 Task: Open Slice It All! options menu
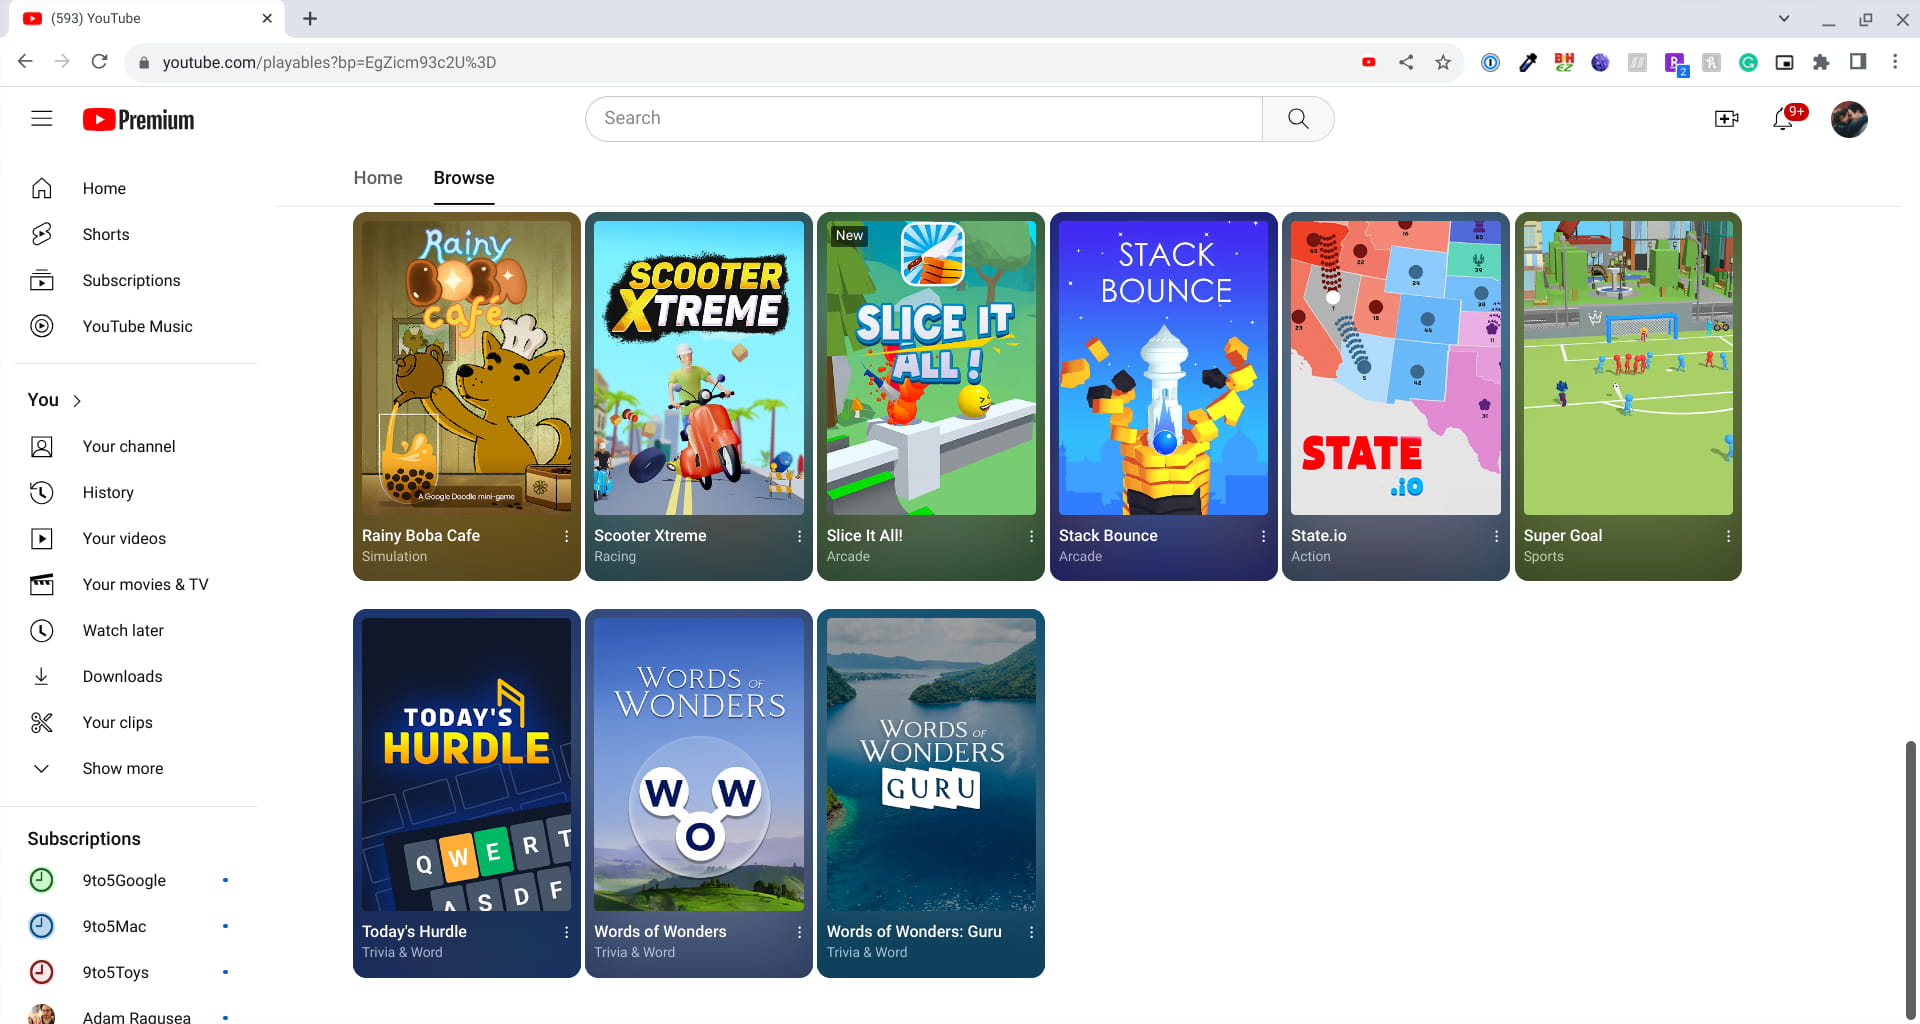pyautogui.click(x=1029, y=536)
